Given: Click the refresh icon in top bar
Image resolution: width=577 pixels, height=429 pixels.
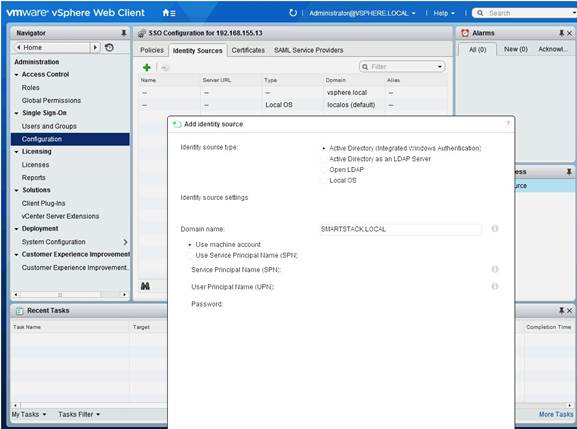Looking at the screenshot, I should pos(293,13).
